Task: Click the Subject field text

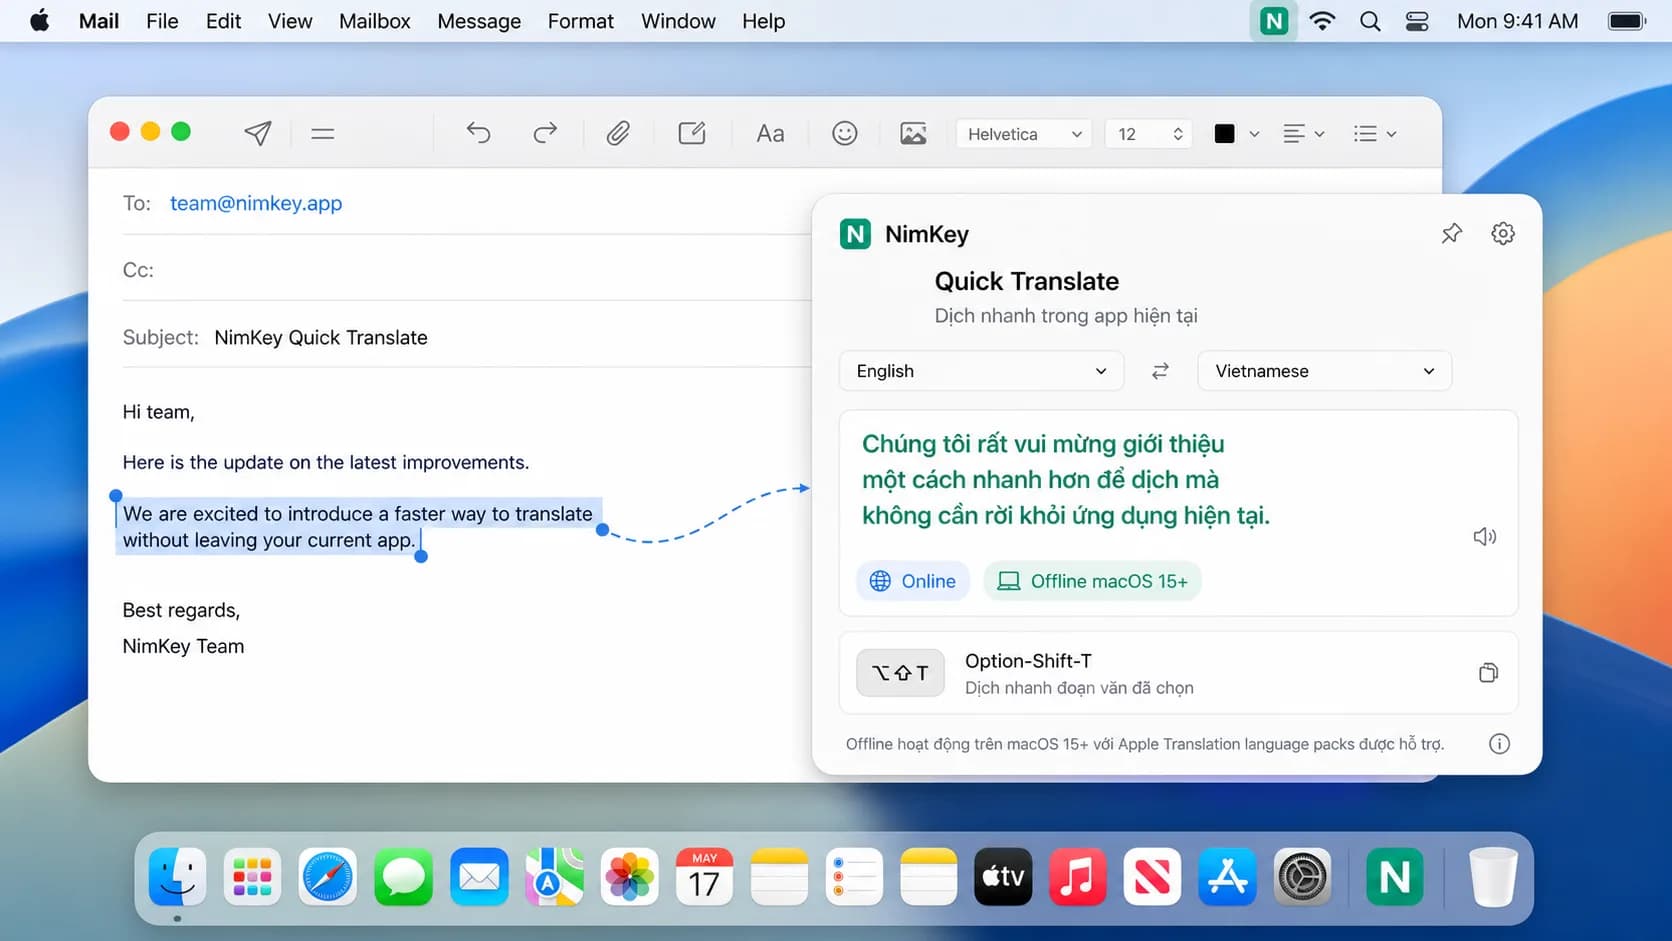Action: pyautogui.click(x=321, y=337)
